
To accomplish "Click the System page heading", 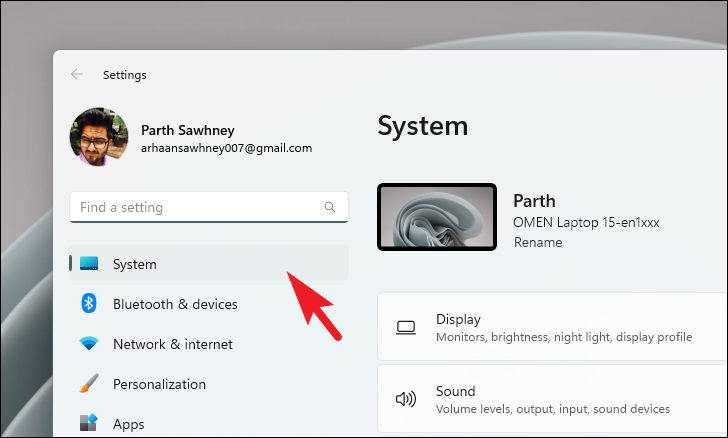I will coord(422,126).
